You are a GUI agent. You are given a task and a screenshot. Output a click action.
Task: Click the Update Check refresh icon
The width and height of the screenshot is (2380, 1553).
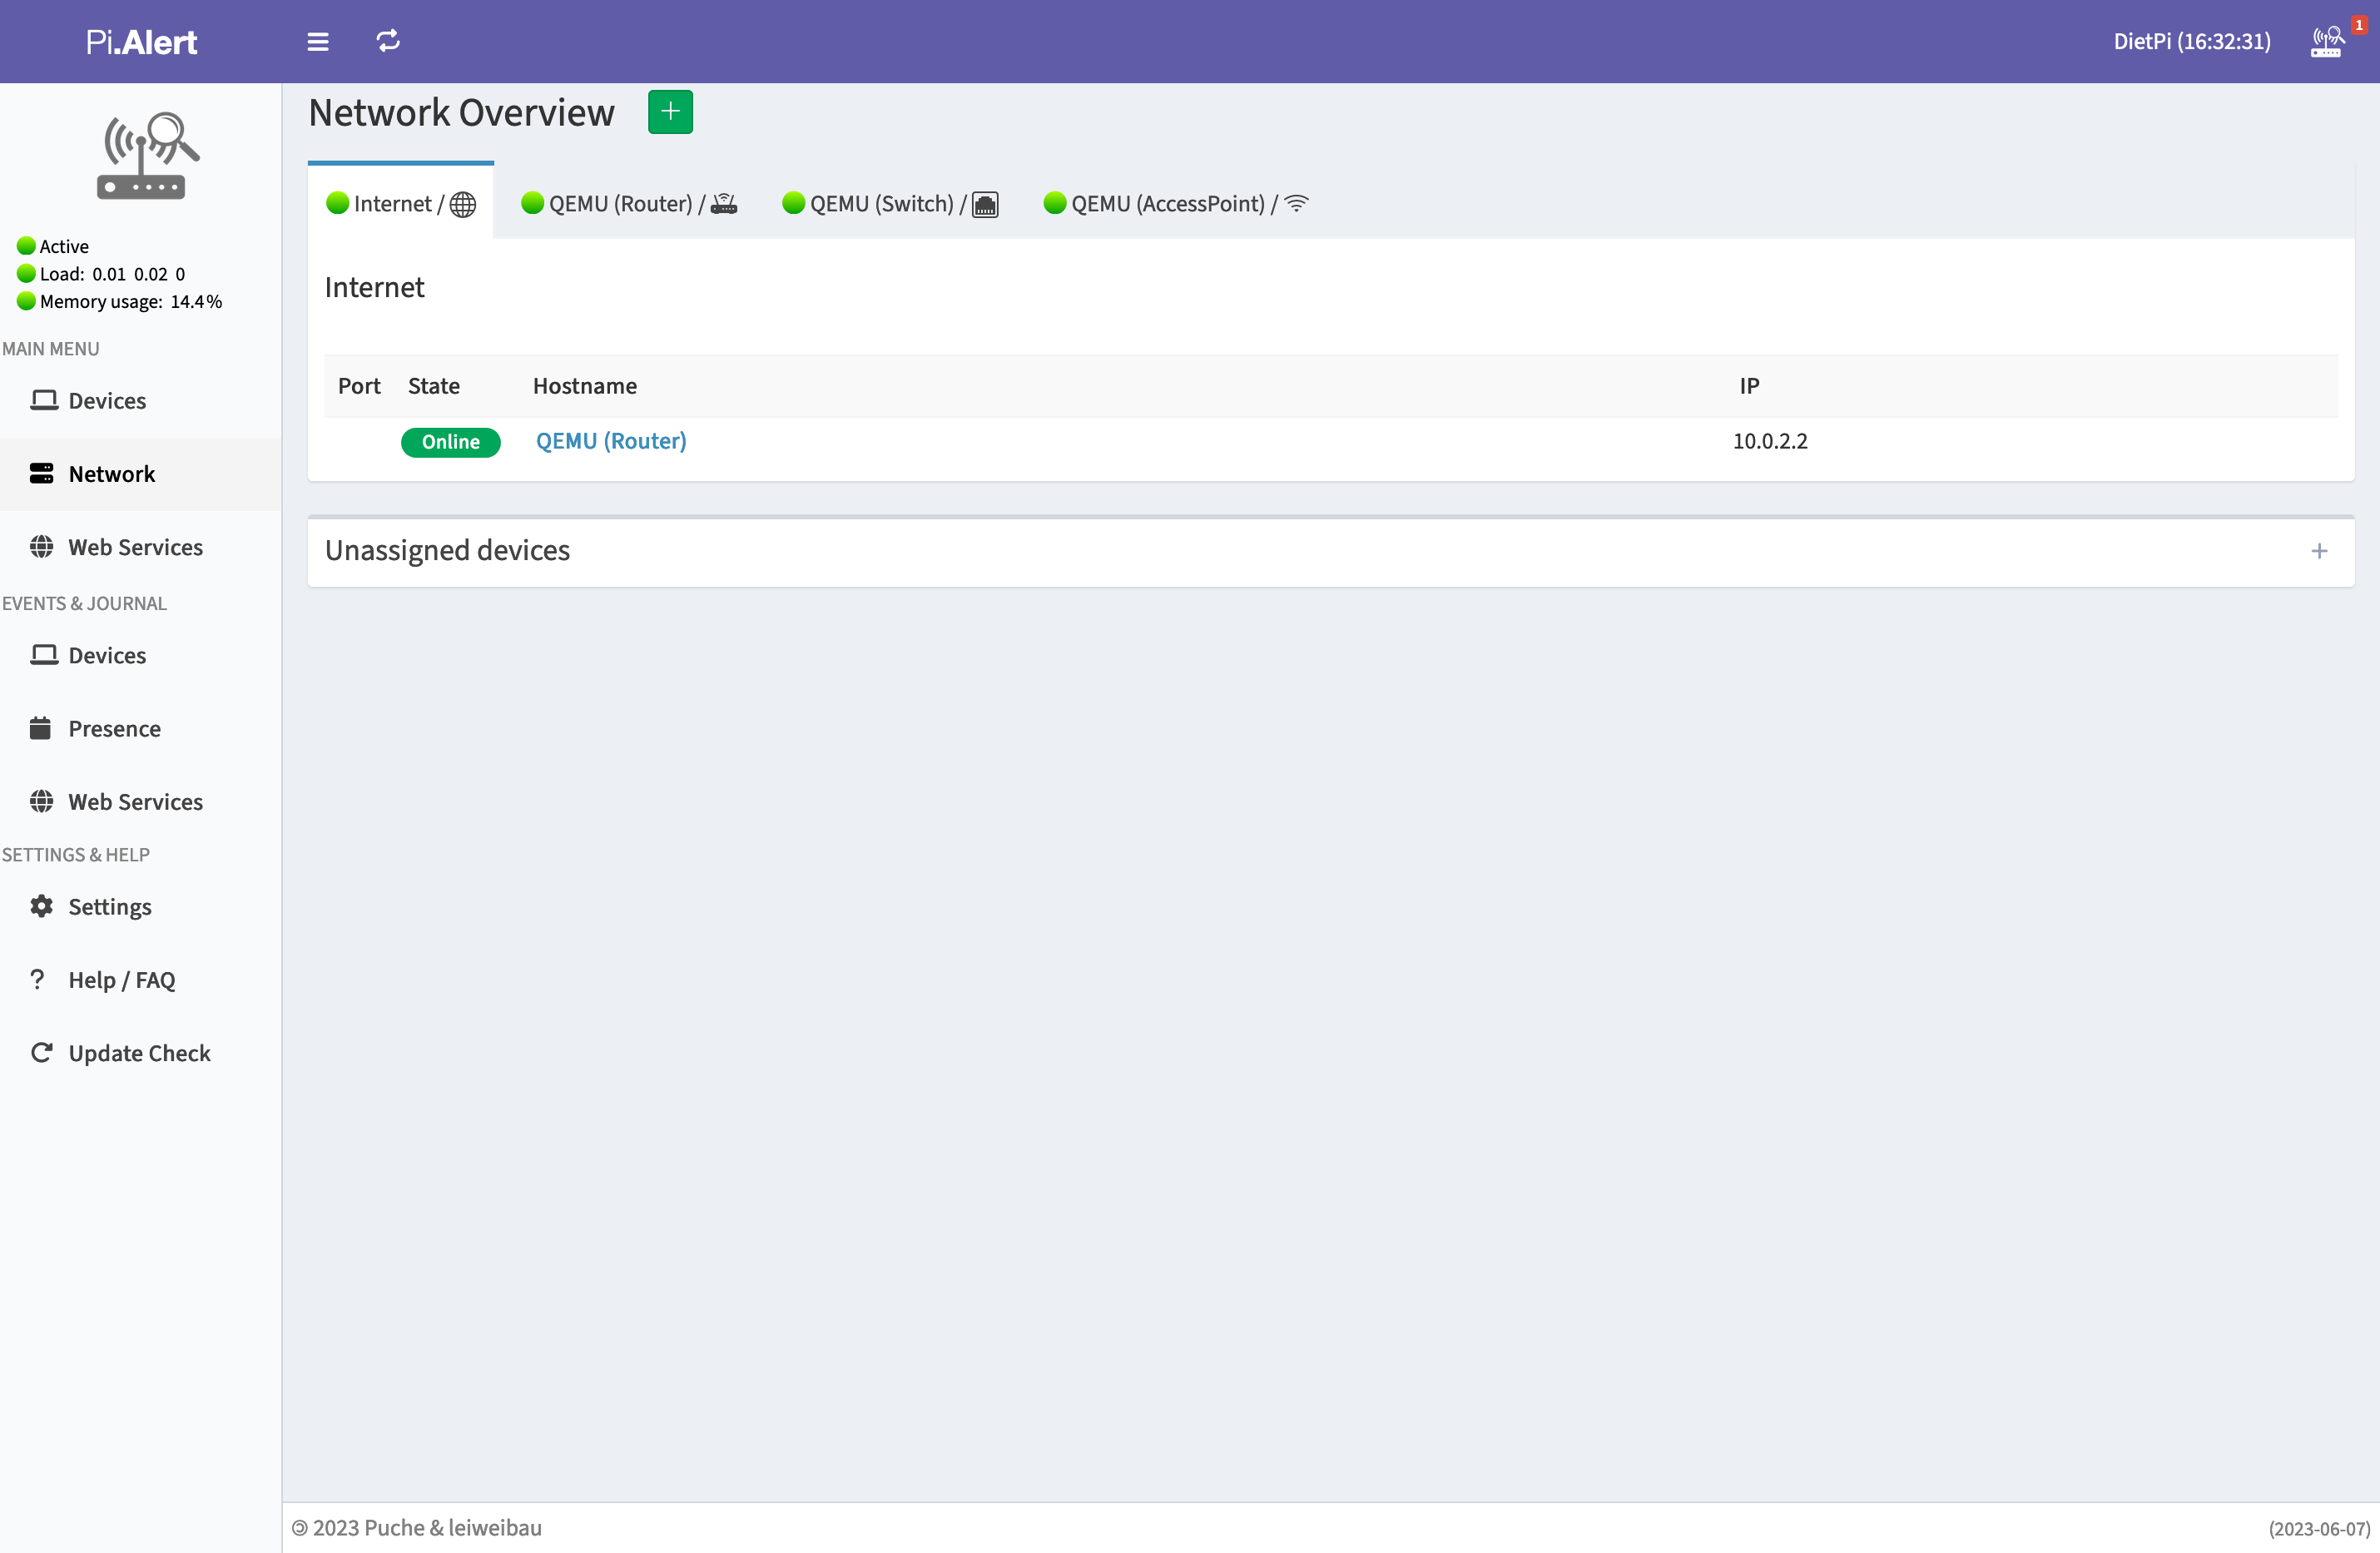point(41,1052)
